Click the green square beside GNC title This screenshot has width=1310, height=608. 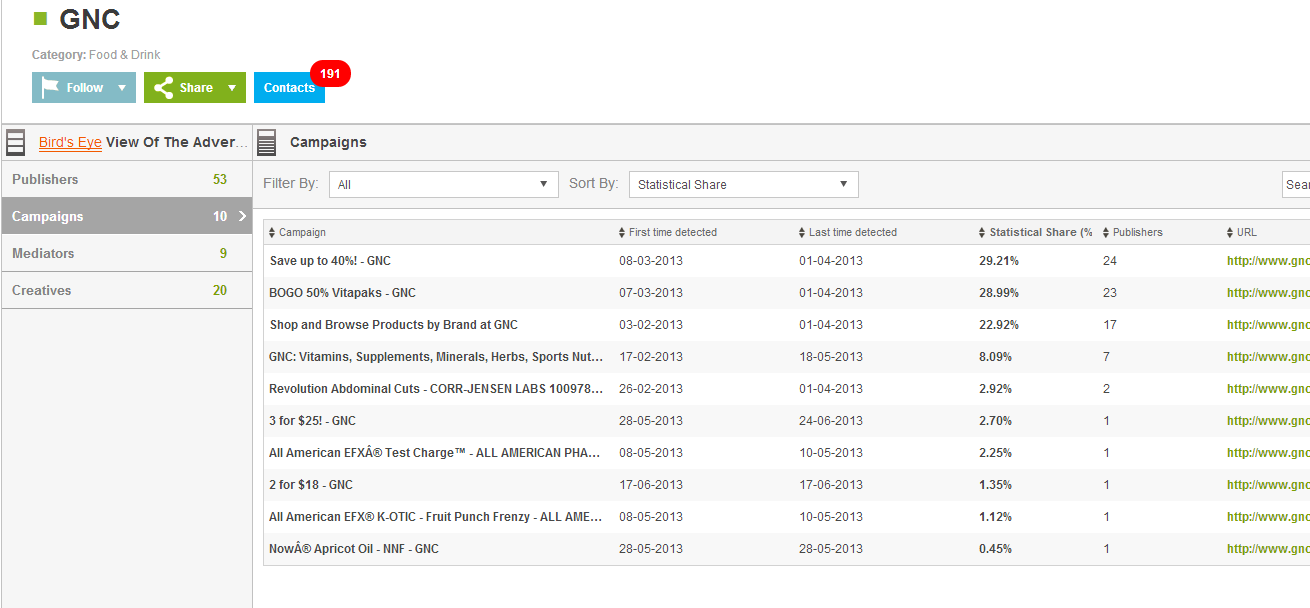coord(41,18)
